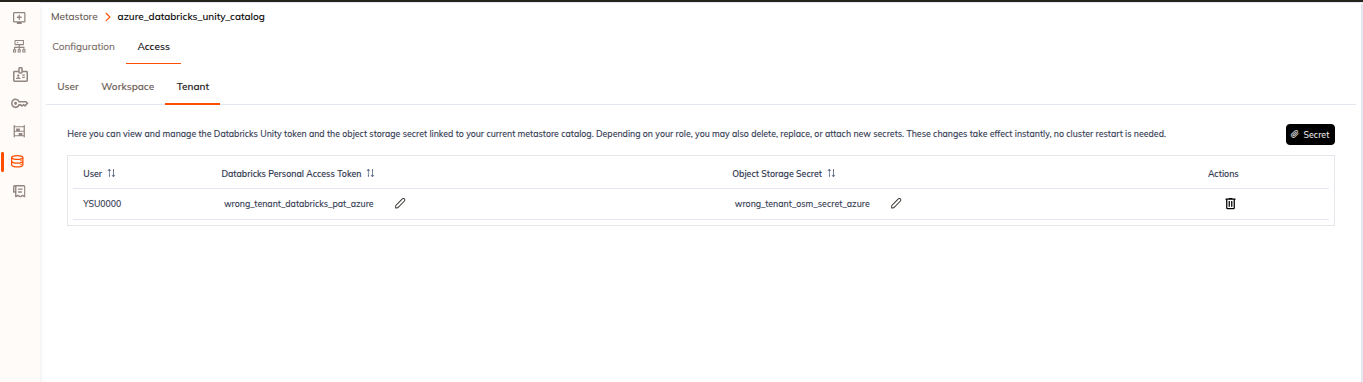
Task: Go back to Metastore breadcrumb
Action: (x=75, y=17)
